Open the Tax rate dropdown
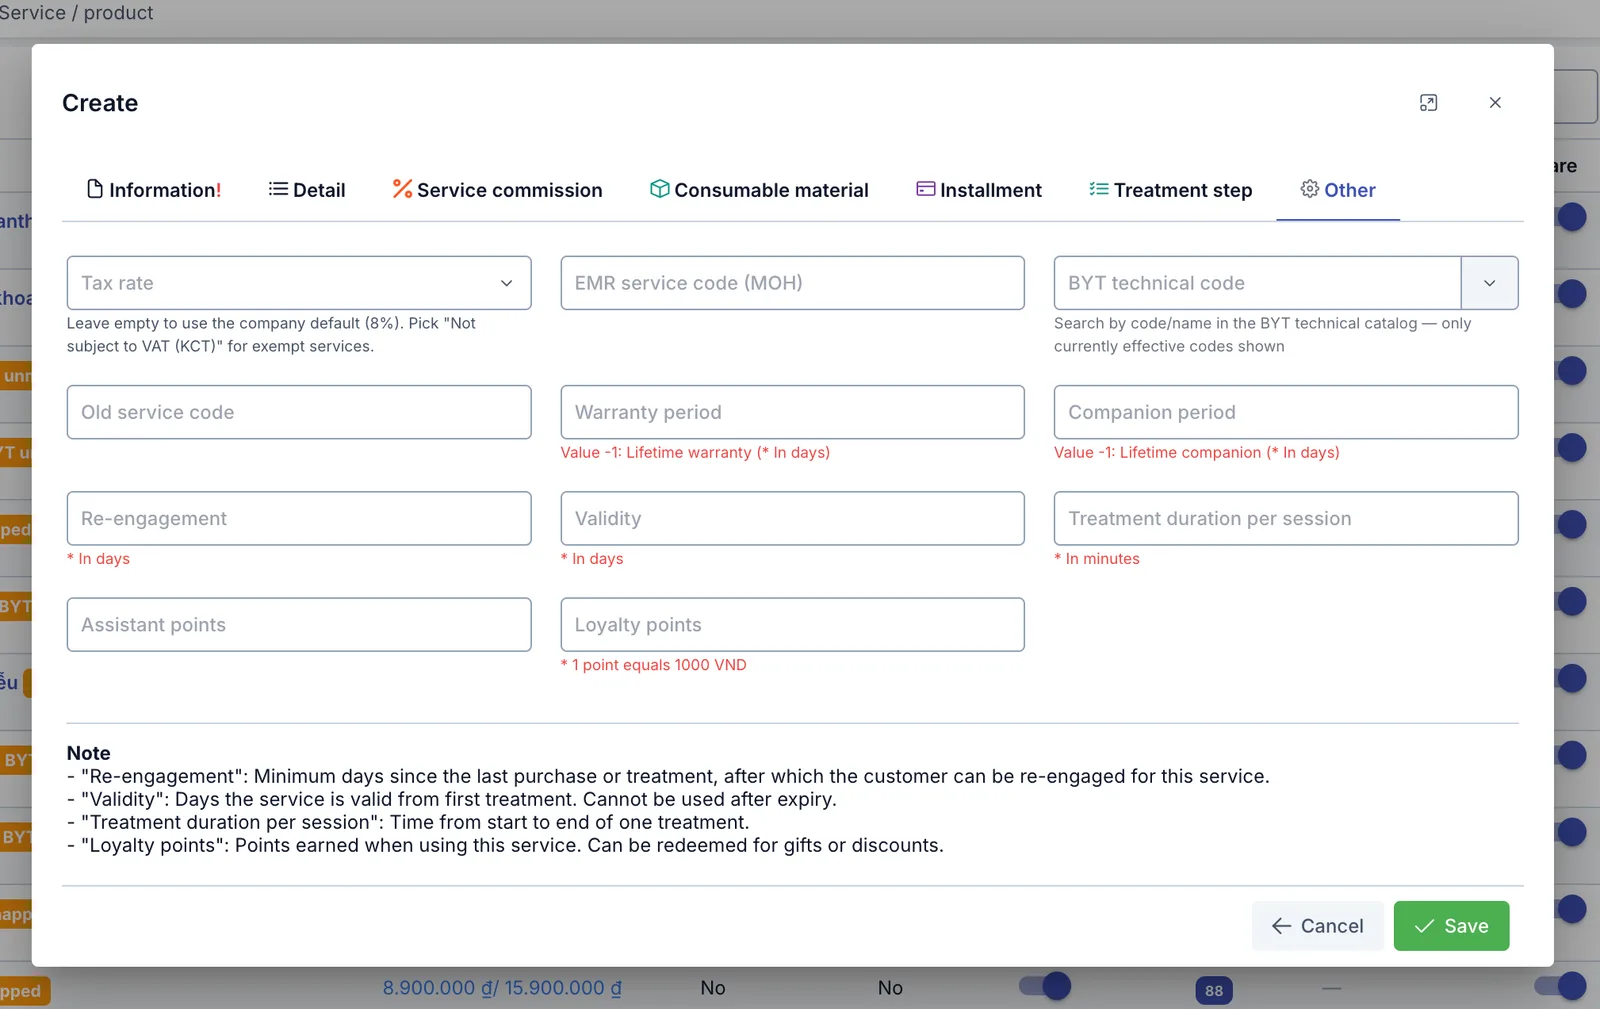This screenshot has width=1600, height=1009. (x=299, y=283)
